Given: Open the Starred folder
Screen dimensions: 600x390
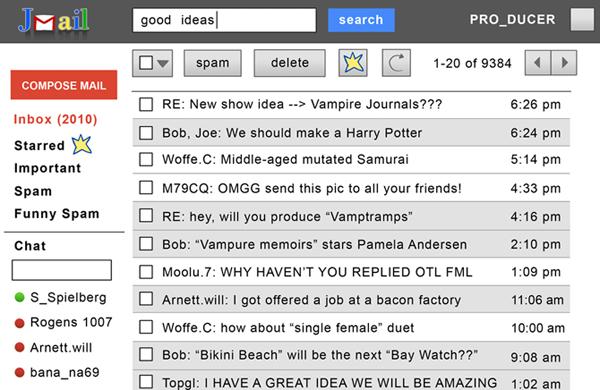Looking at the screenshot, I should click(x=39, y=145).
